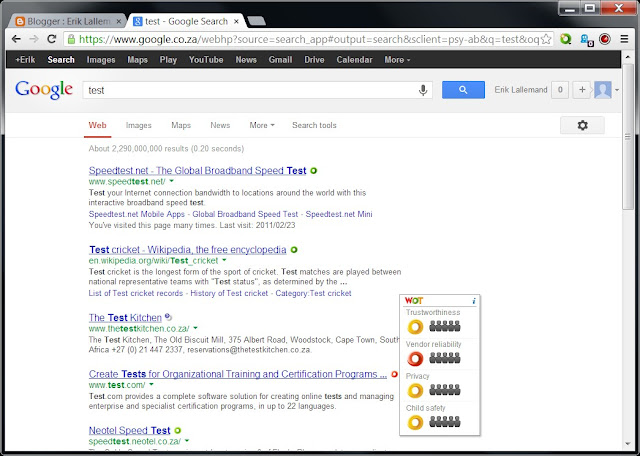Click the green padlock security icon
640x456 pixels.
tap(71, 39)
